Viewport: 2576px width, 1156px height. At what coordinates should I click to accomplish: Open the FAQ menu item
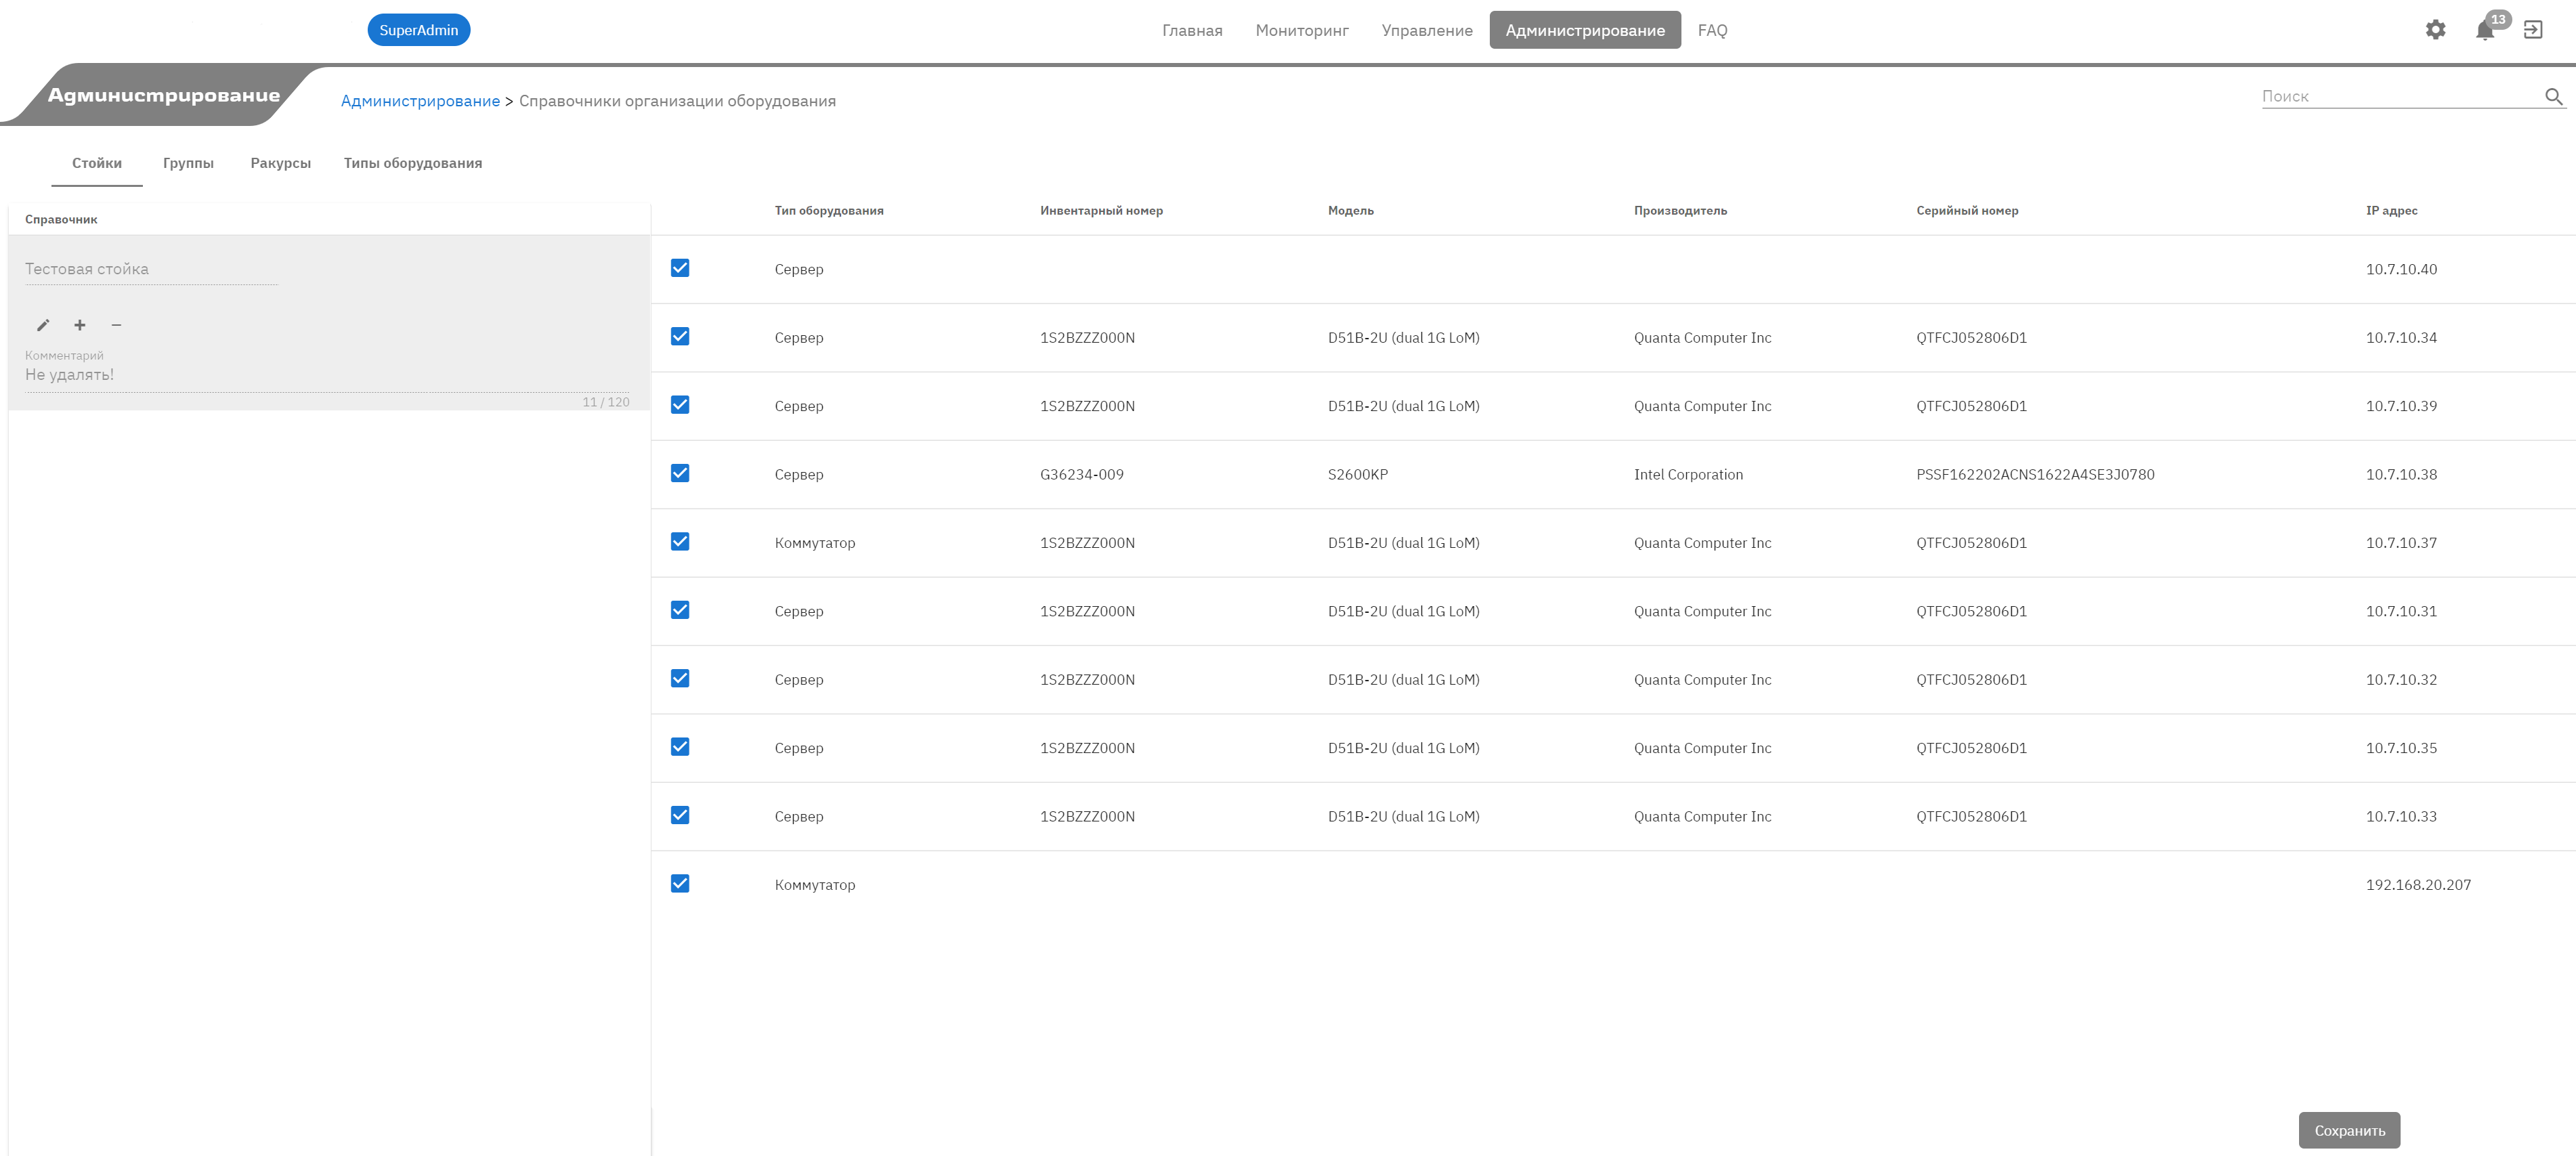pos(1712,30)
